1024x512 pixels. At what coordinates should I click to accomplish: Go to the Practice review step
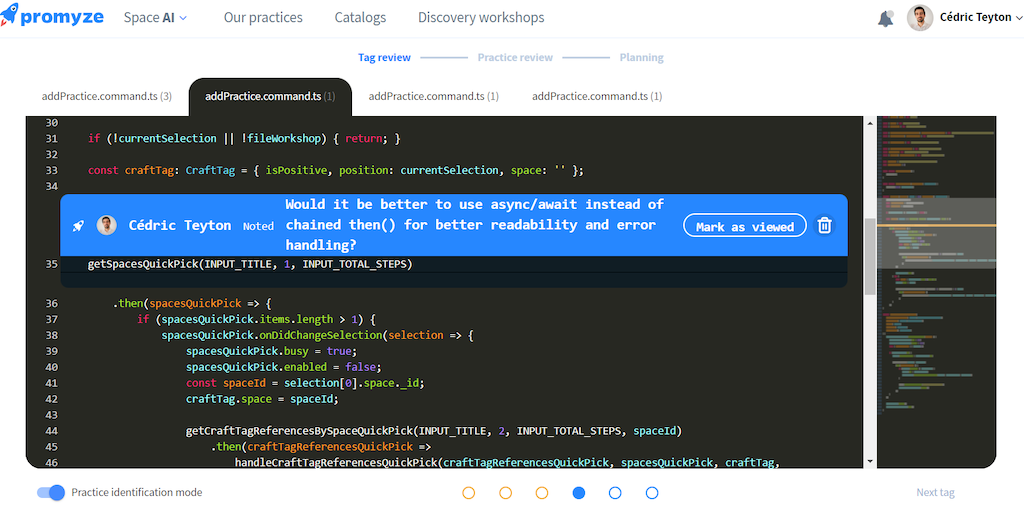click(x=515, y=58)
